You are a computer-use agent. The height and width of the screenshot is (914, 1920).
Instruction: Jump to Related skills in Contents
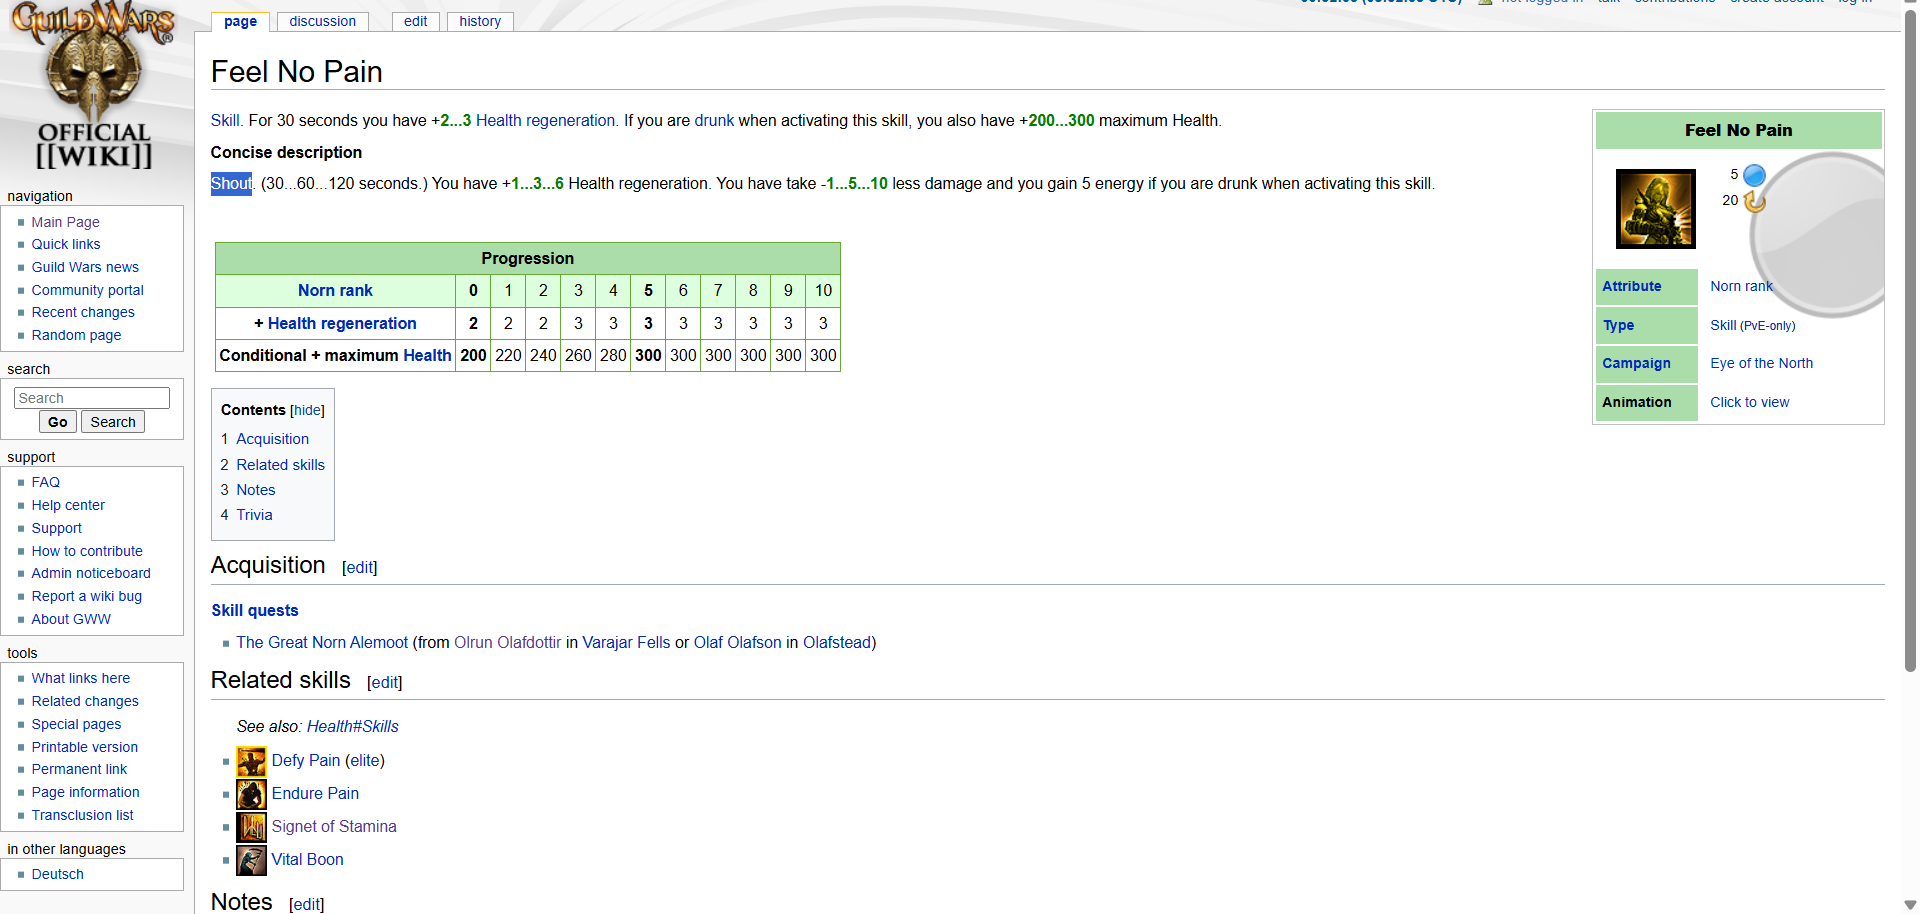[280, 465]
